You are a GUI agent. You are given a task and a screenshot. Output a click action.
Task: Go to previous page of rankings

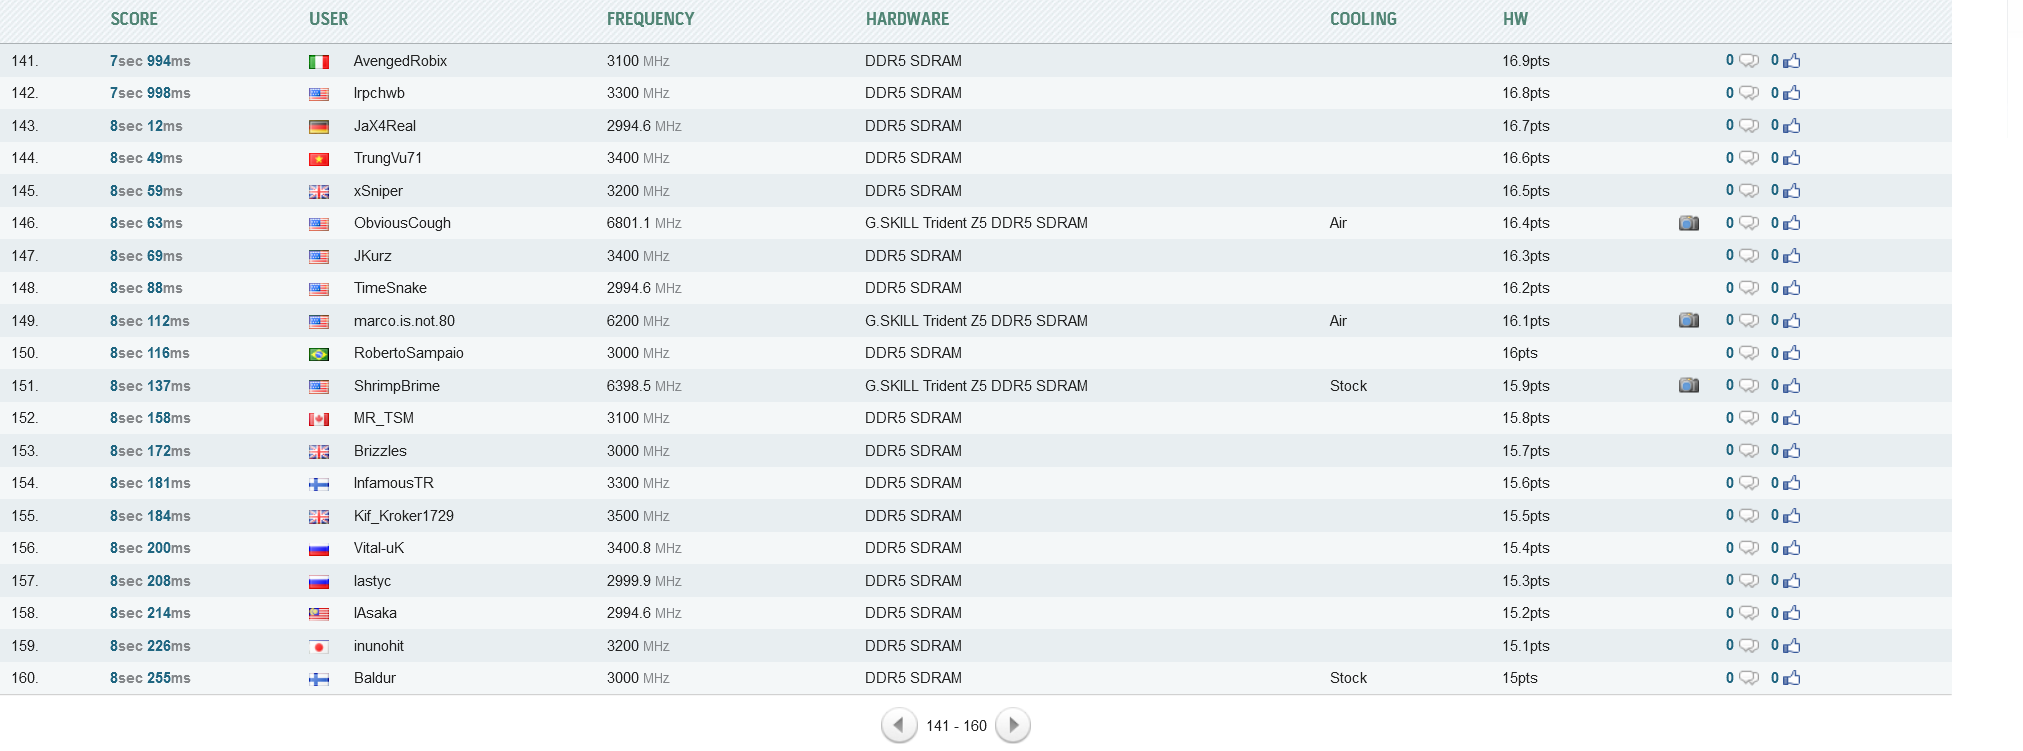click(898, 725)
